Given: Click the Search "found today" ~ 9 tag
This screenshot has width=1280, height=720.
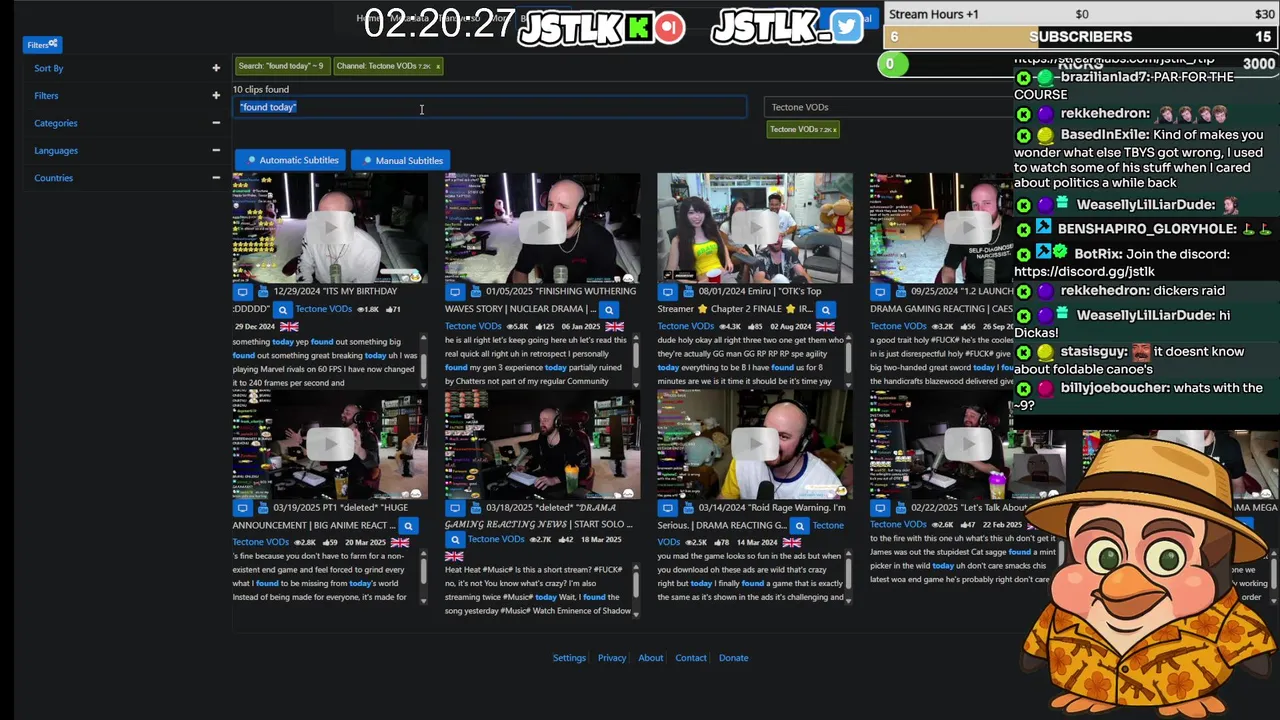Looking at the screenshot, I should click(x=281, y=66).
